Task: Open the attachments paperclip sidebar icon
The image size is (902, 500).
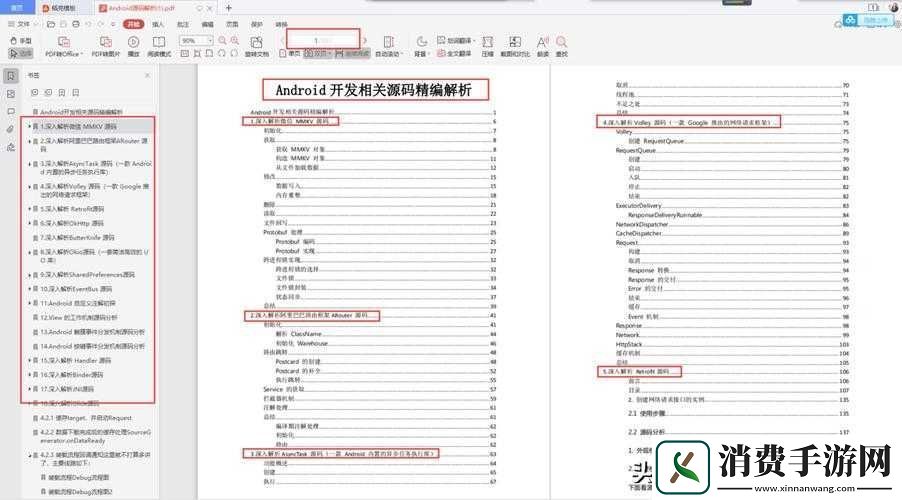Action: [10, 129]
